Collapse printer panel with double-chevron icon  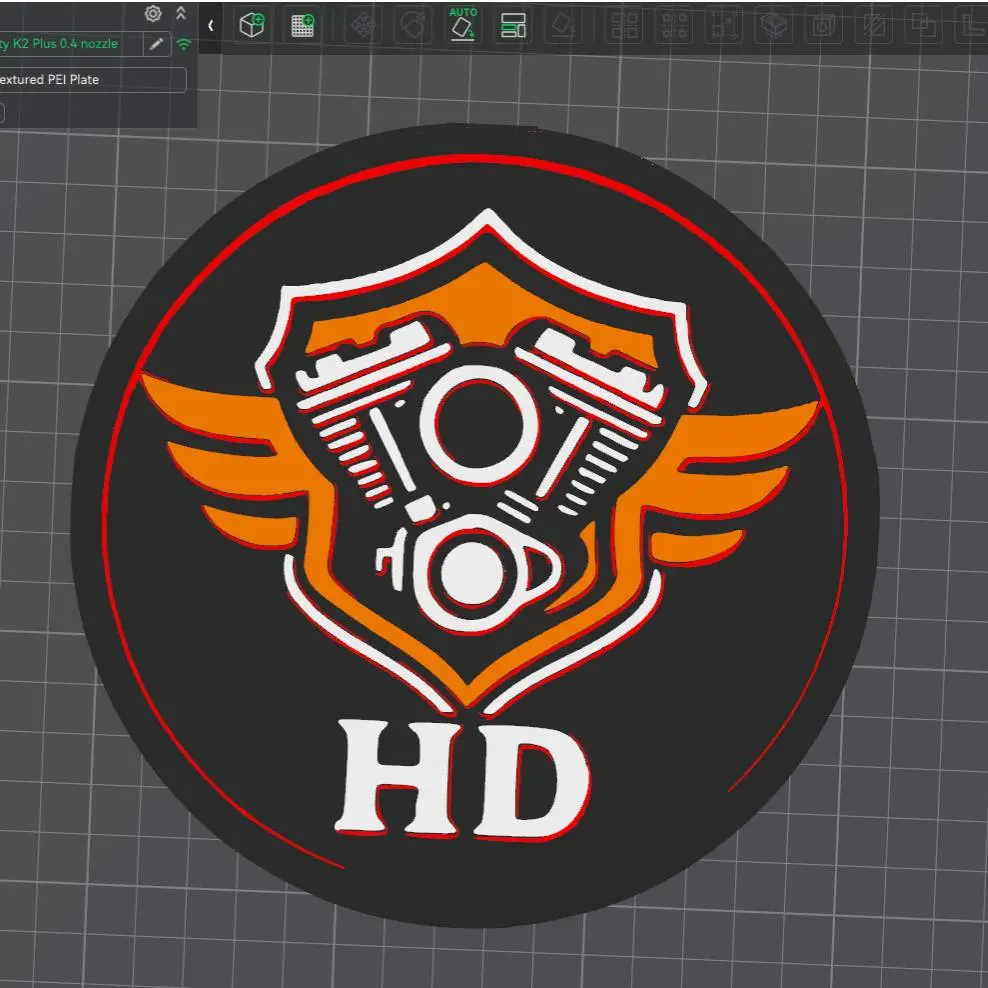tap(181, 13)
